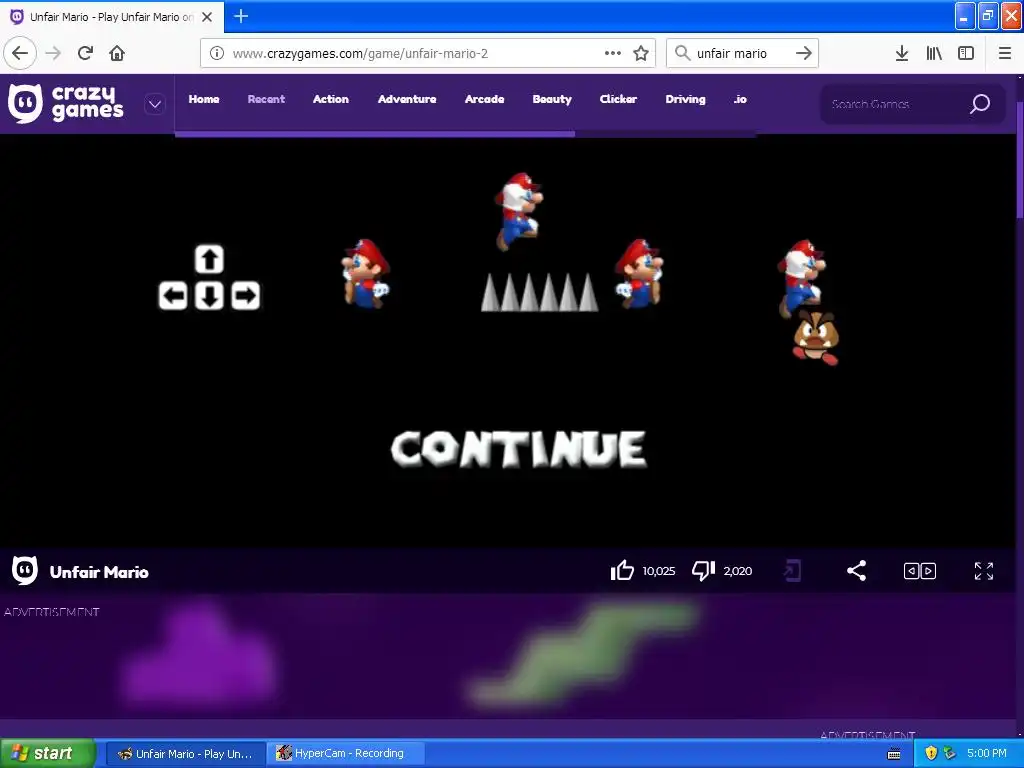Share the game with the share icon

(856, 571)
